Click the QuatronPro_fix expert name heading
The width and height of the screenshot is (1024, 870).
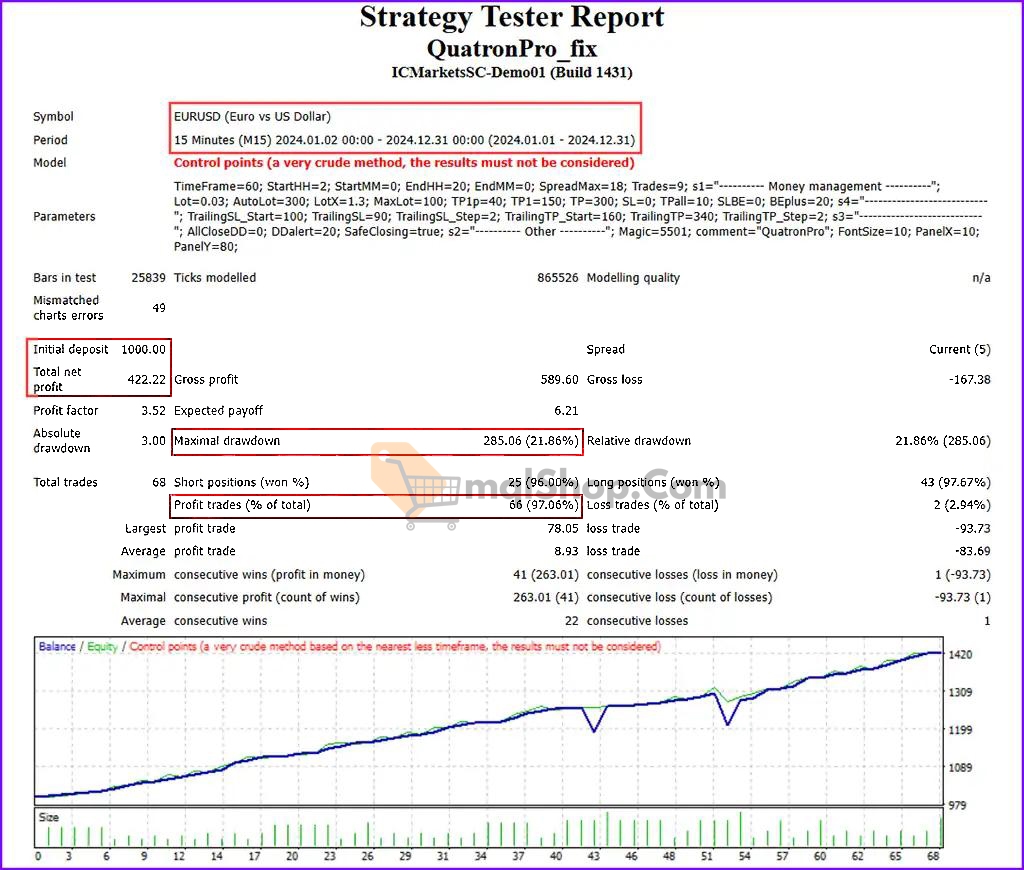511,48
